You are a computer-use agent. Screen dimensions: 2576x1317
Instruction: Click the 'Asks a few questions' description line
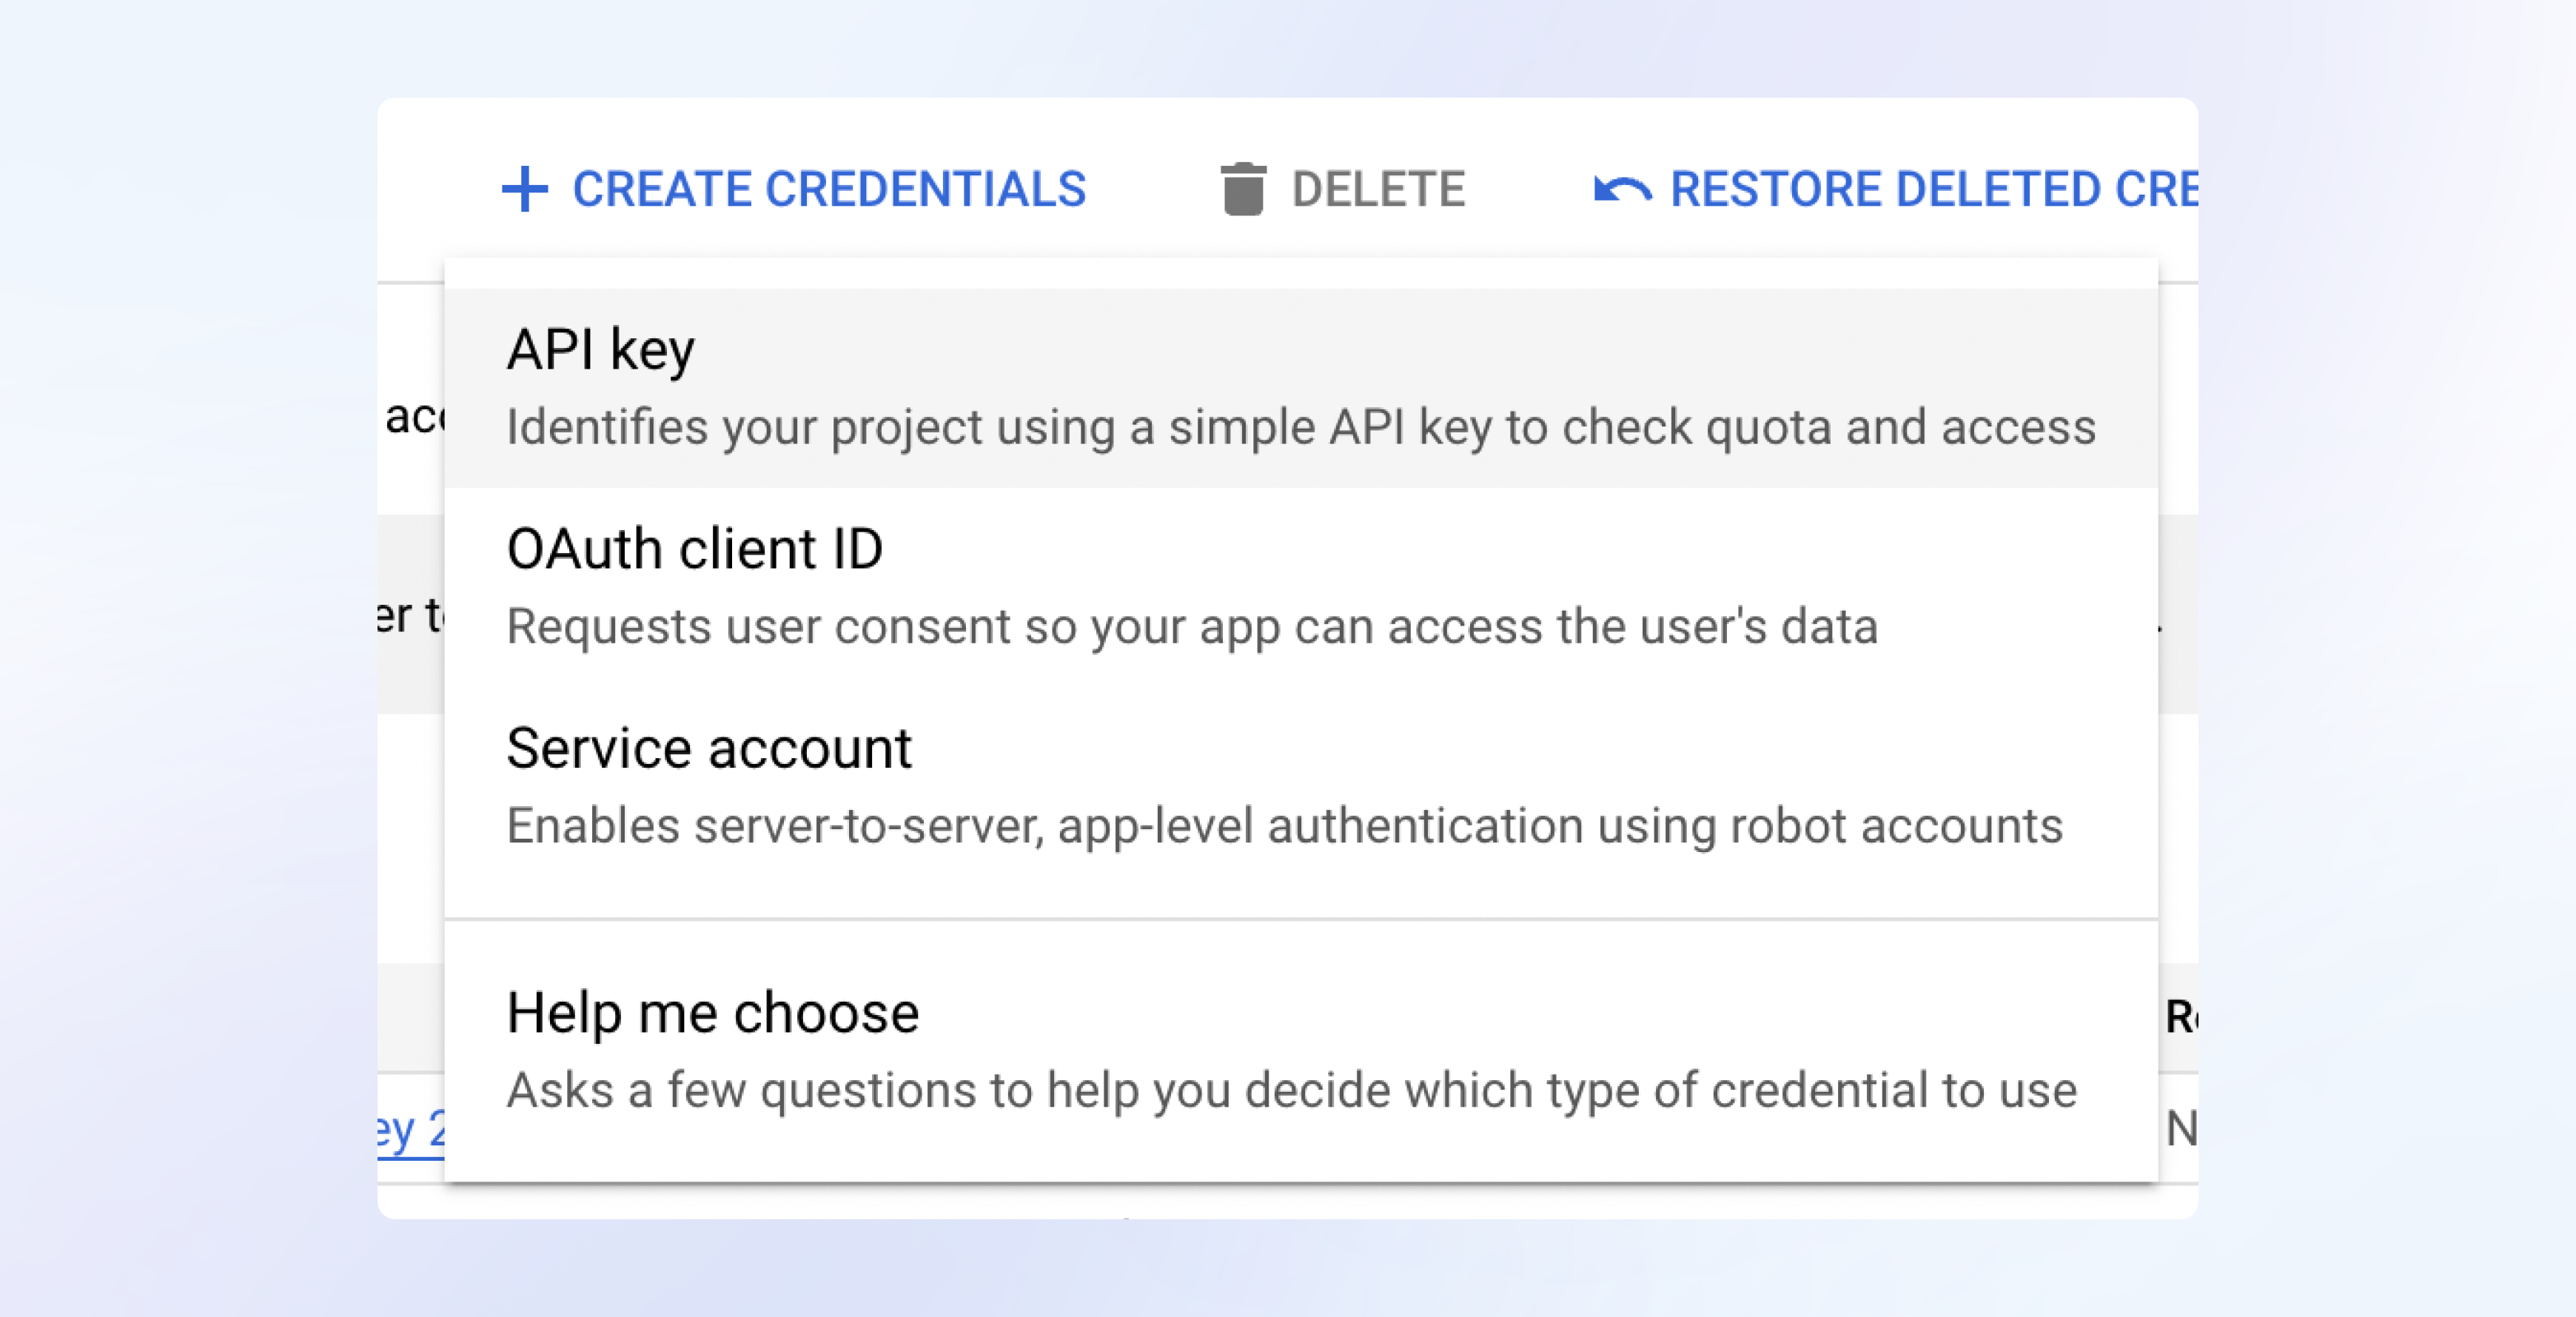[1291, 1090]
